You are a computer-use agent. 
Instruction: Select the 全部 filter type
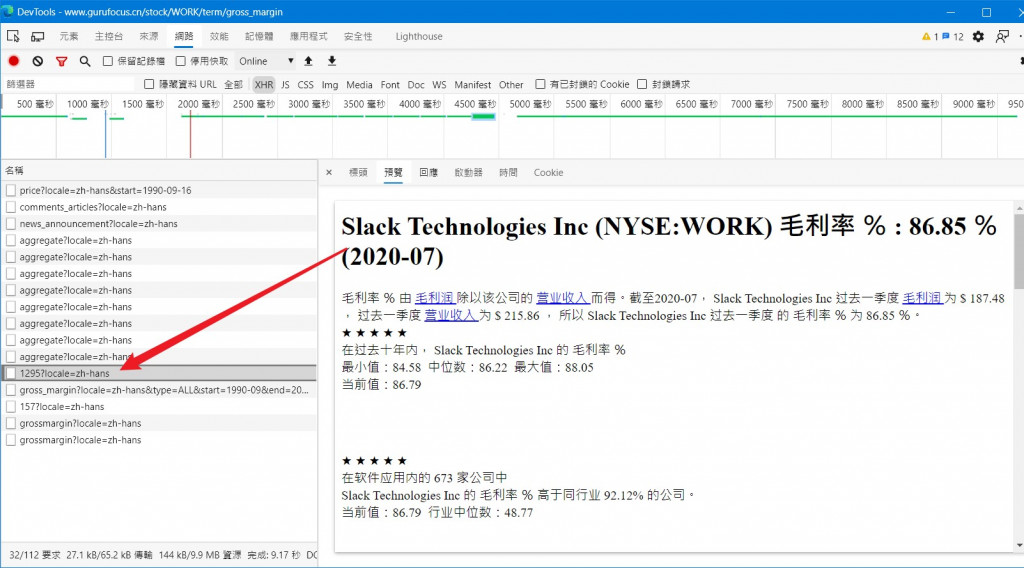233,84
